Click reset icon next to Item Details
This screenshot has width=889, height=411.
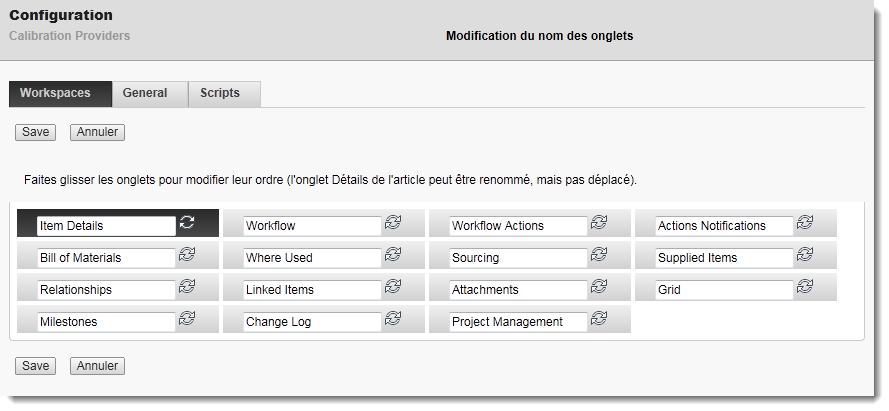187,223
